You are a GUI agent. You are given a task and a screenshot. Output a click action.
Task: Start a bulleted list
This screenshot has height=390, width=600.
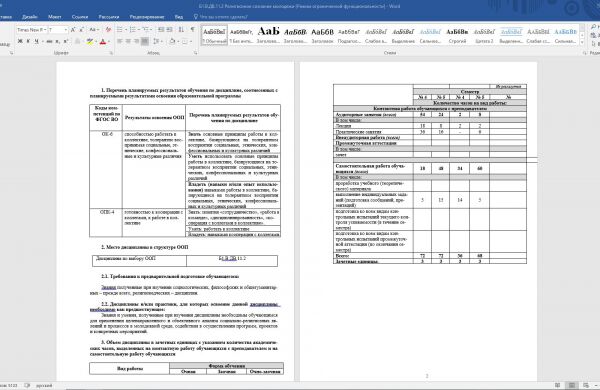(x=119, y=29)
